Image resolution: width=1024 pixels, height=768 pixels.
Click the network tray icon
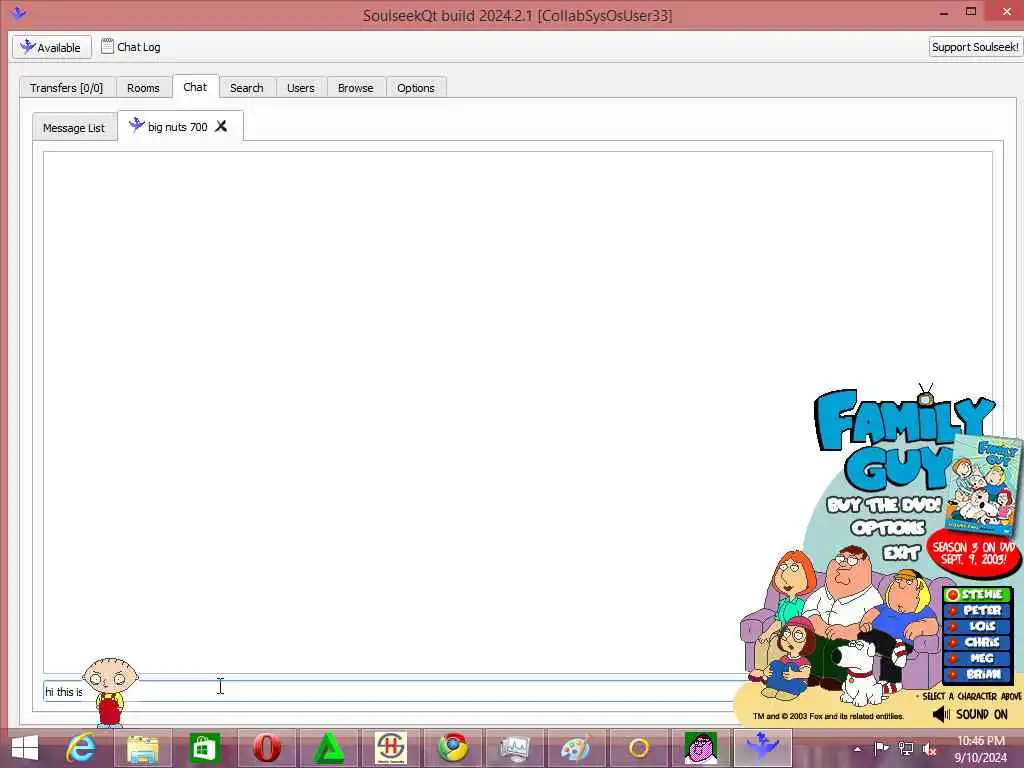[x=906, y=749]
